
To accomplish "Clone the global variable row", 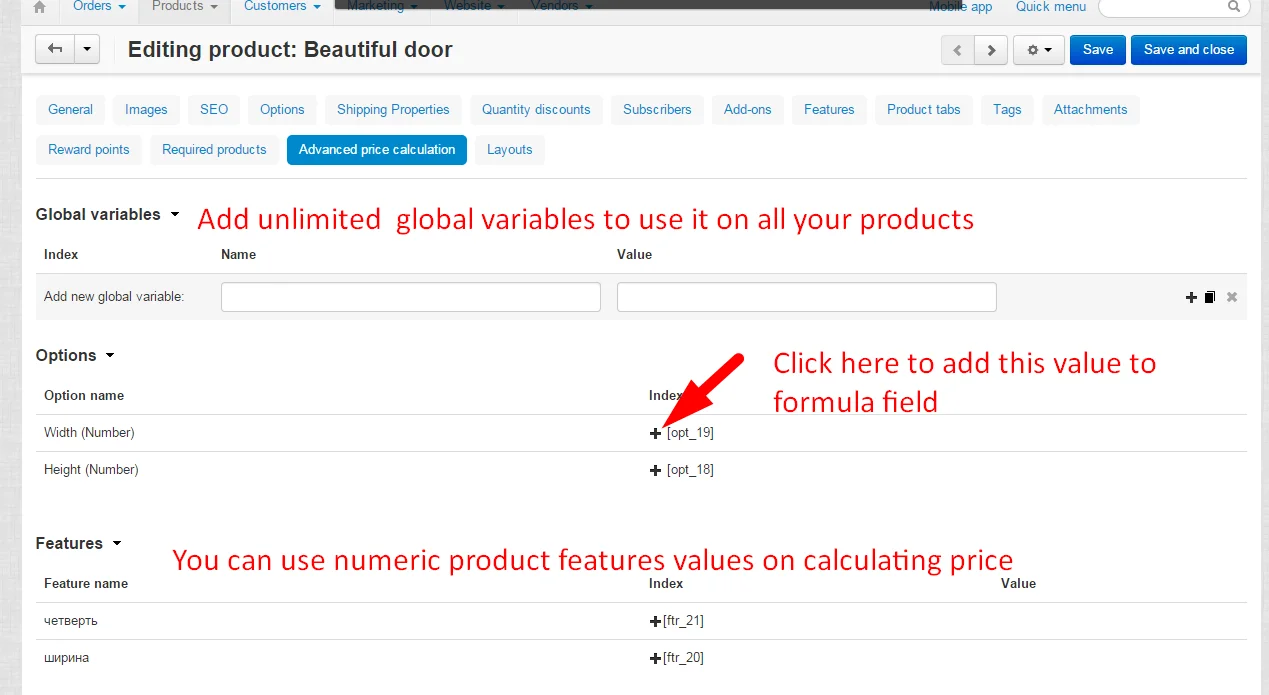I will pyautogui.click(x=1209, y=297).
